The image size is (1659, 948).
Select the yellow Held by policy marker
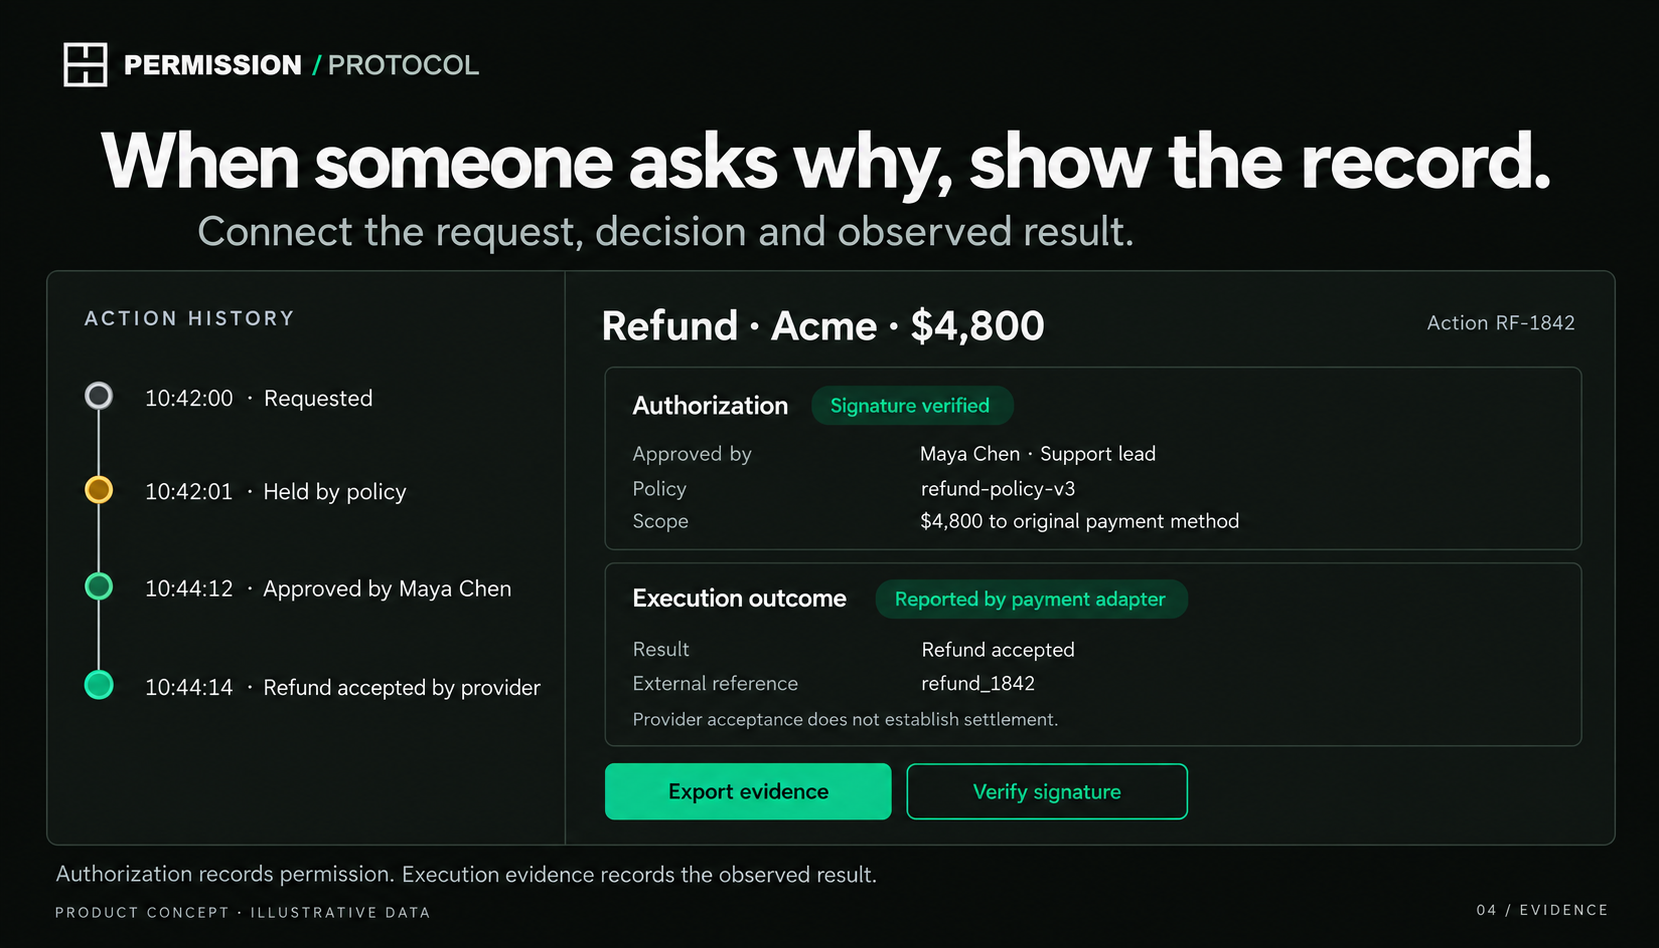98,490
